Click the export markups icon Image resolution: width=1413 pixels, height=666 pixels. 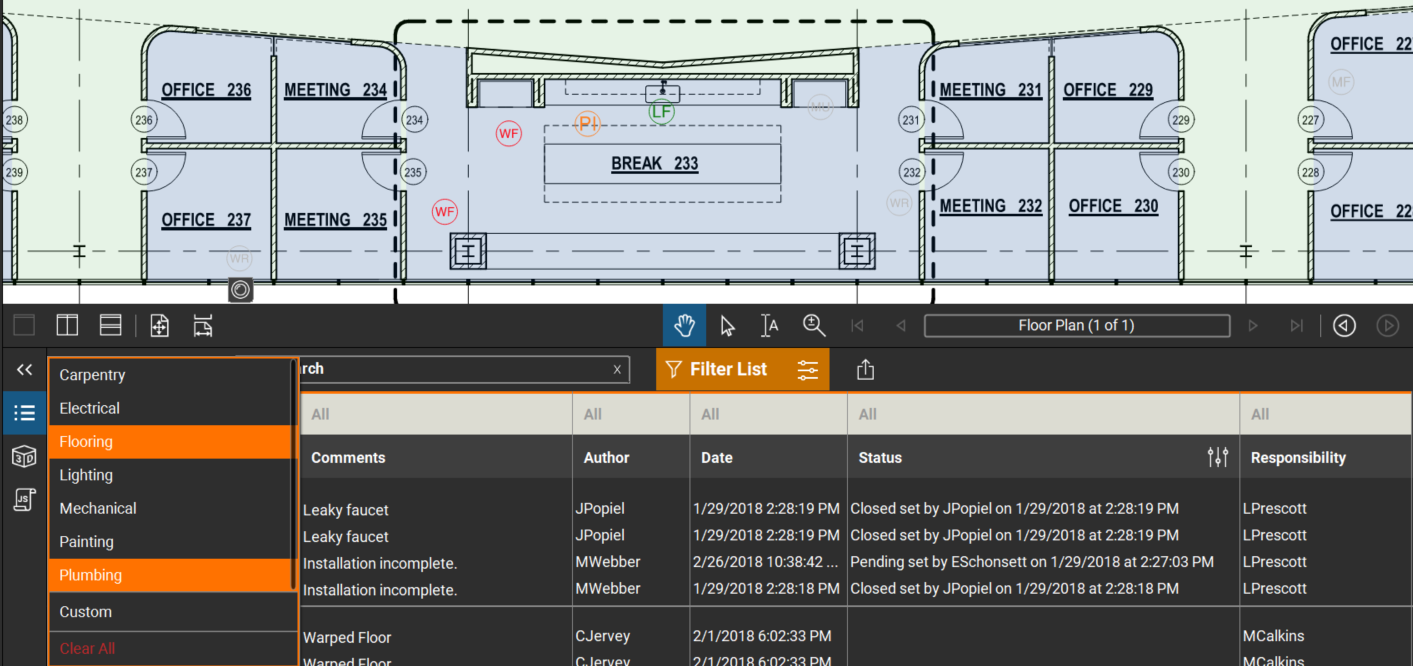tap(866, 370)
